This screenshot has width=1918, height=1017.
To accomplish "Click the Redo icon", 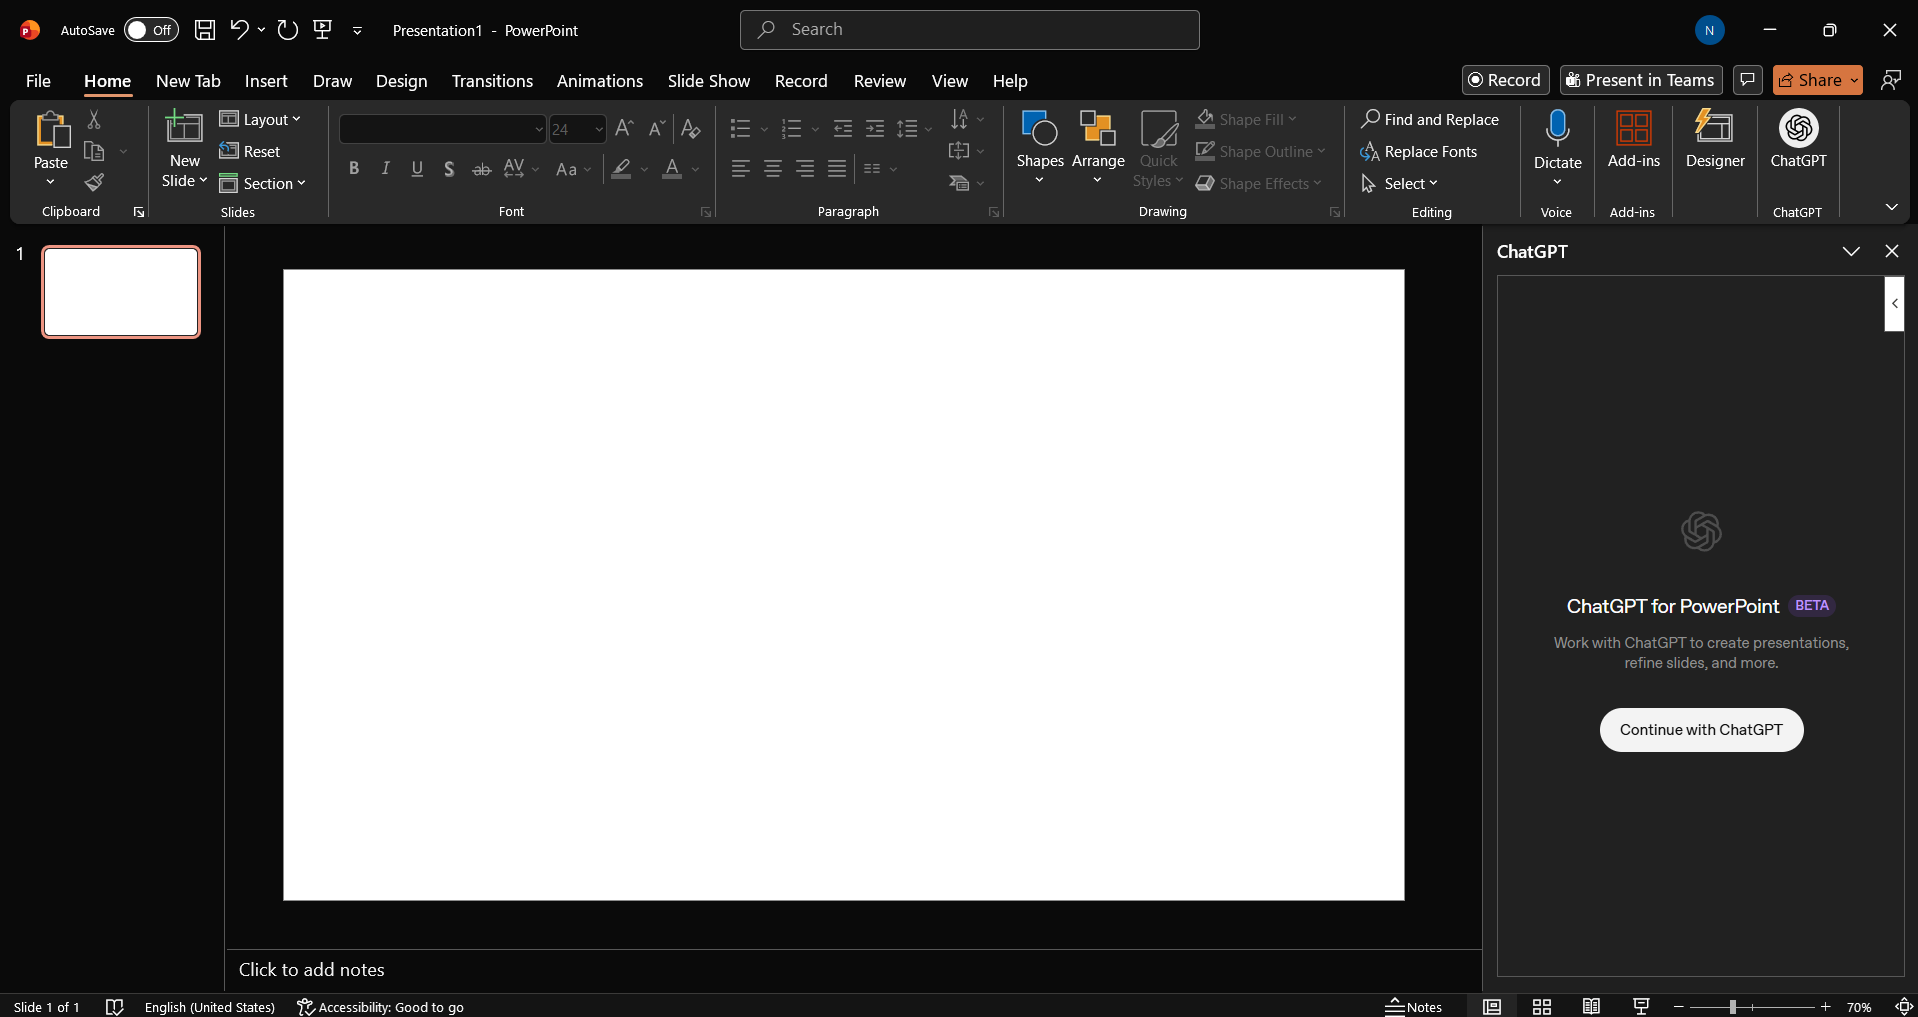I will coord(288,30).
